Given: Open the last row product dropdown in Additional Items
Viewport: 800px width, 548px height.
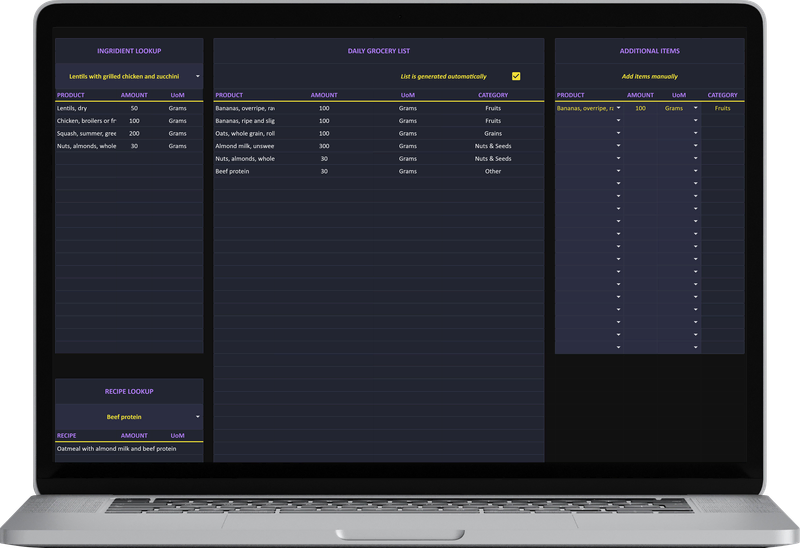Looking at the screenshot, I should click(618, 347).
